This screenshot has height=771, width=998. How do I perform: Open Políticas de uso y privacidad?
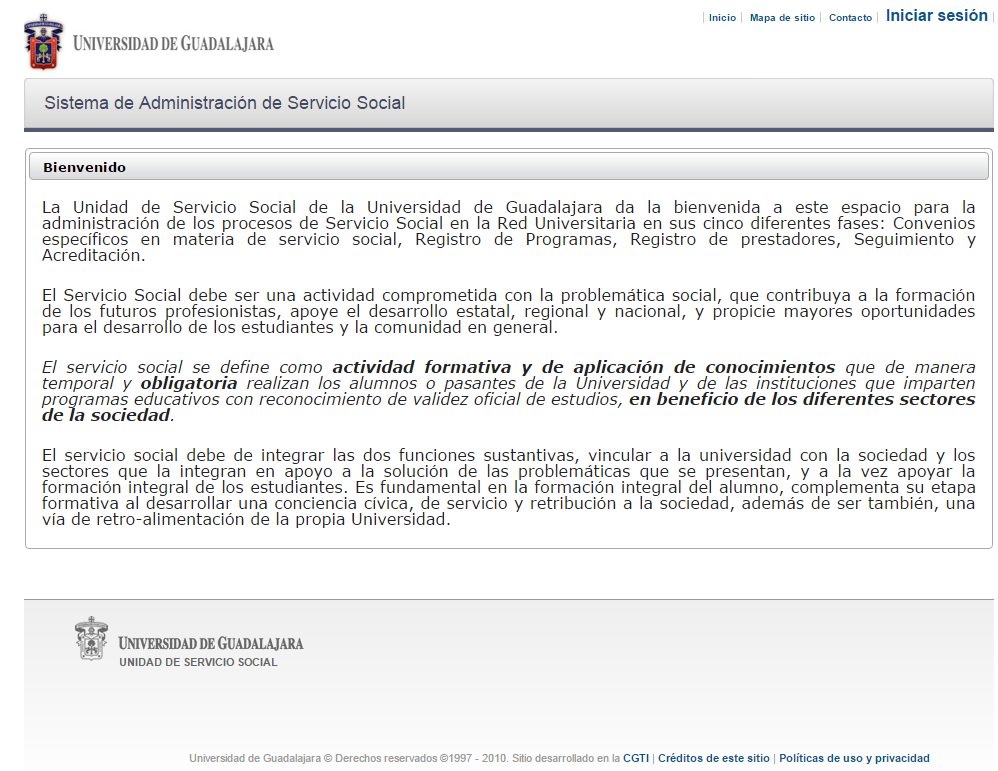854,758
